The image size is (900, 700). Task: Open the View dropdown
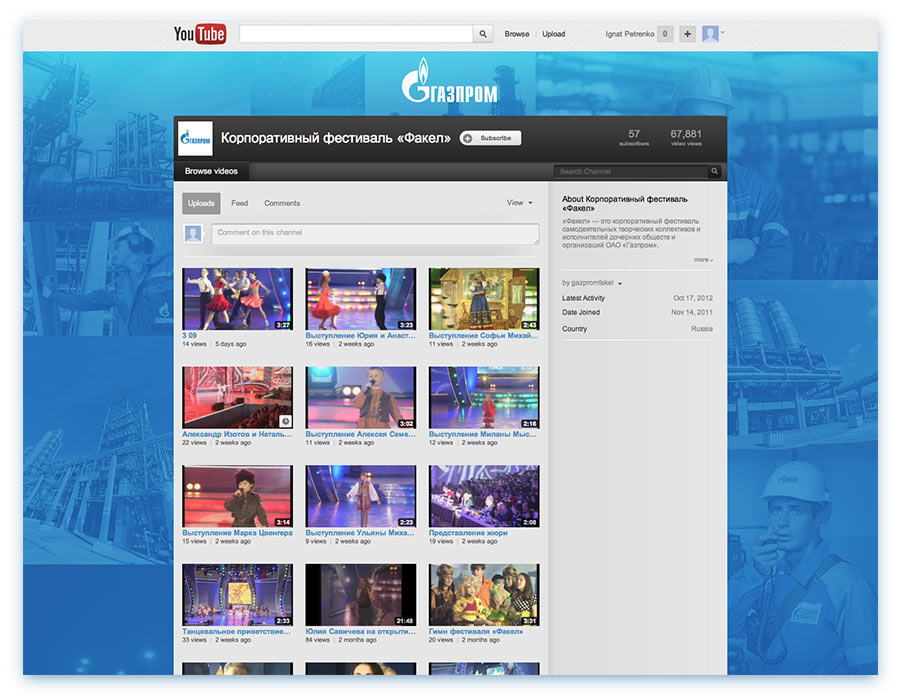[x=519, y=202]
